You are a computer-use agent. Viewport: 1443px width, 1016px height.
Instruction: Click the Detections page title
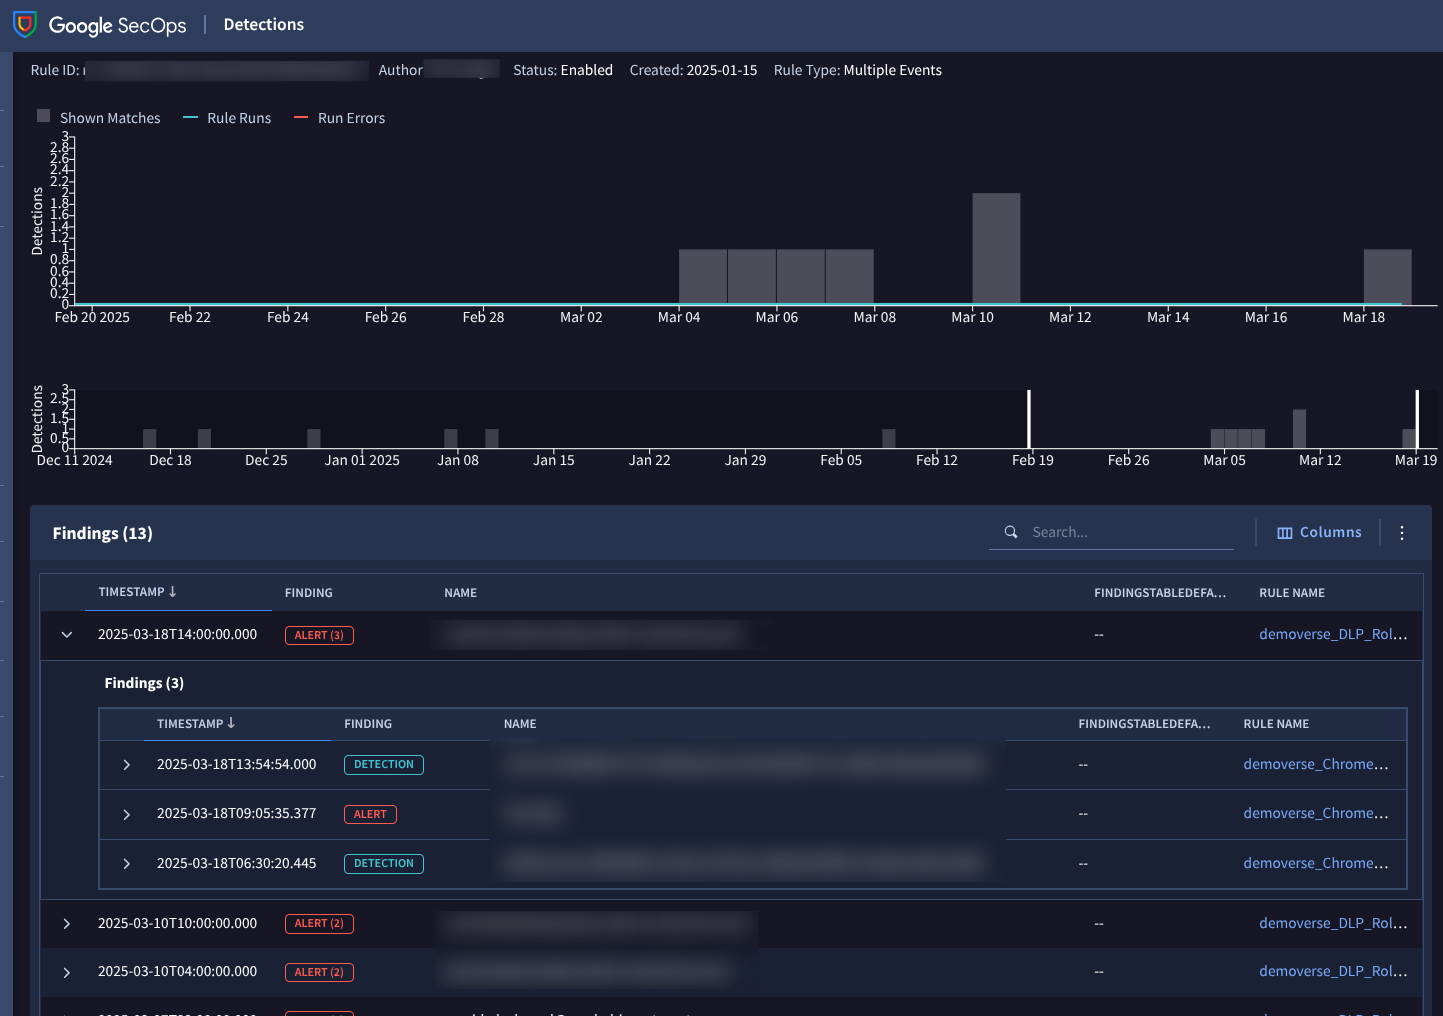click(264, 24)
